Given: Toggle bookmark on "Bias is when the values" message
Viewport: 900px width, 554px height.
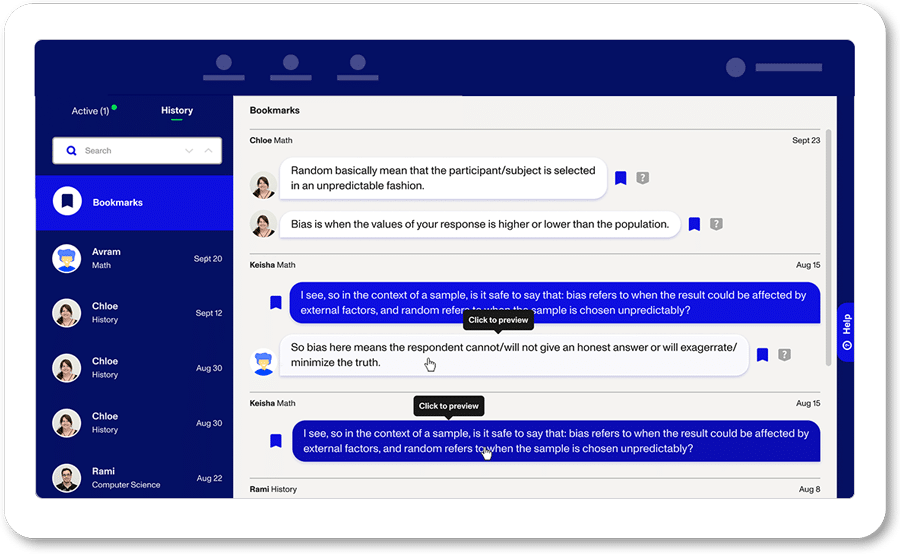Looking at the screenshot, I should [694, 224].
